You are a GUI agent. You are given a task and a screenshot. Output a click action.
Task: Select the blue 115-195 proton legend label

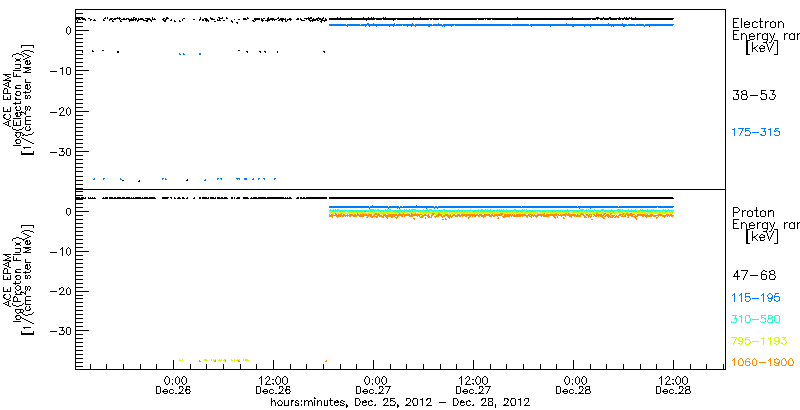pyautogui.click(x=756, y=298)
